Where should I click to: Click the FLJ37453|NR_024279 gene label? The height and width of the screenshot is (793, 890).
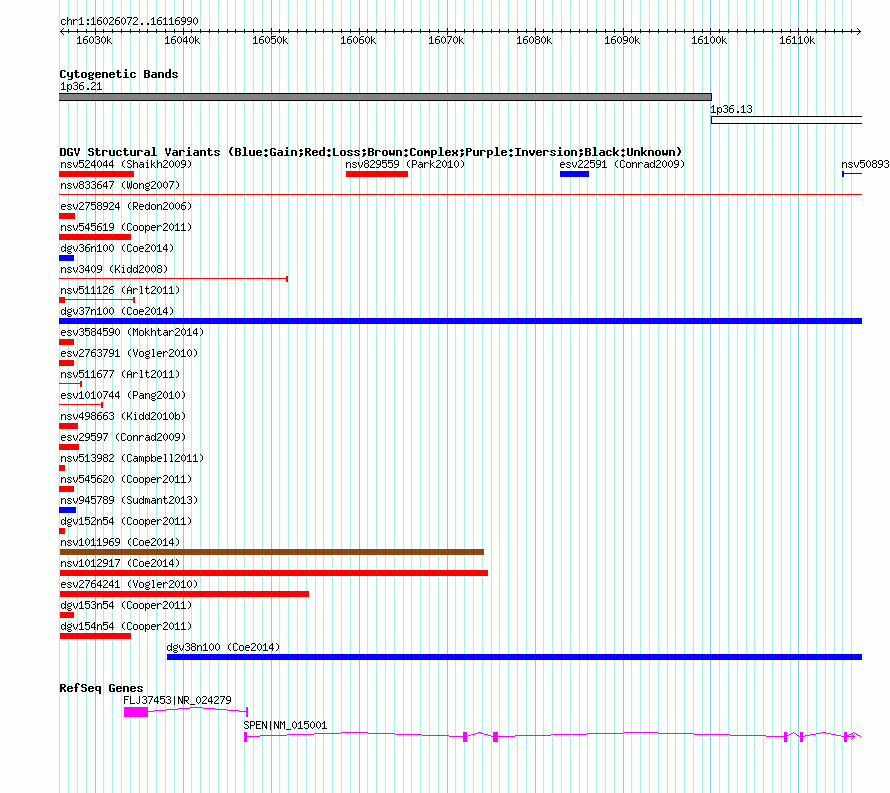pos(177,700)
